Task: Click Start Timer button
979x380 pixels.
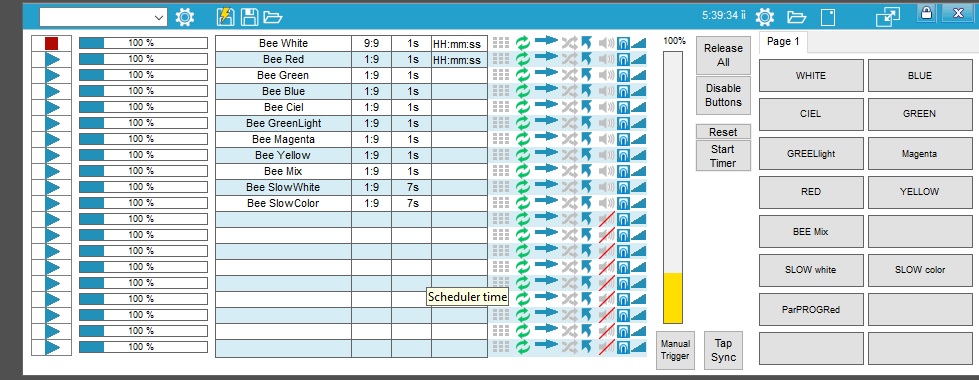Action: [x=723, y=156]
